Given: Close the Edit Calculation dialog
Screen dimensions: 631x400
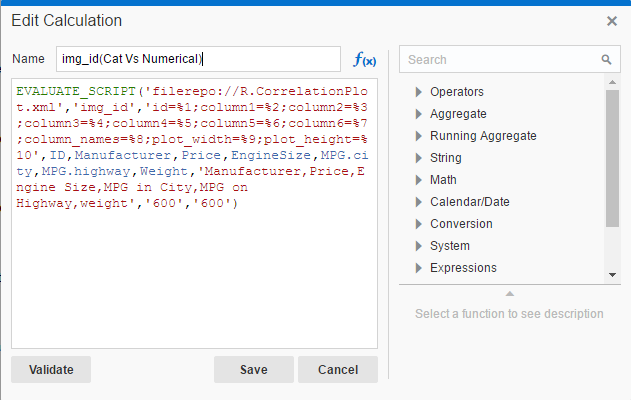Looking at the screenshot, I should pos(612,21).
